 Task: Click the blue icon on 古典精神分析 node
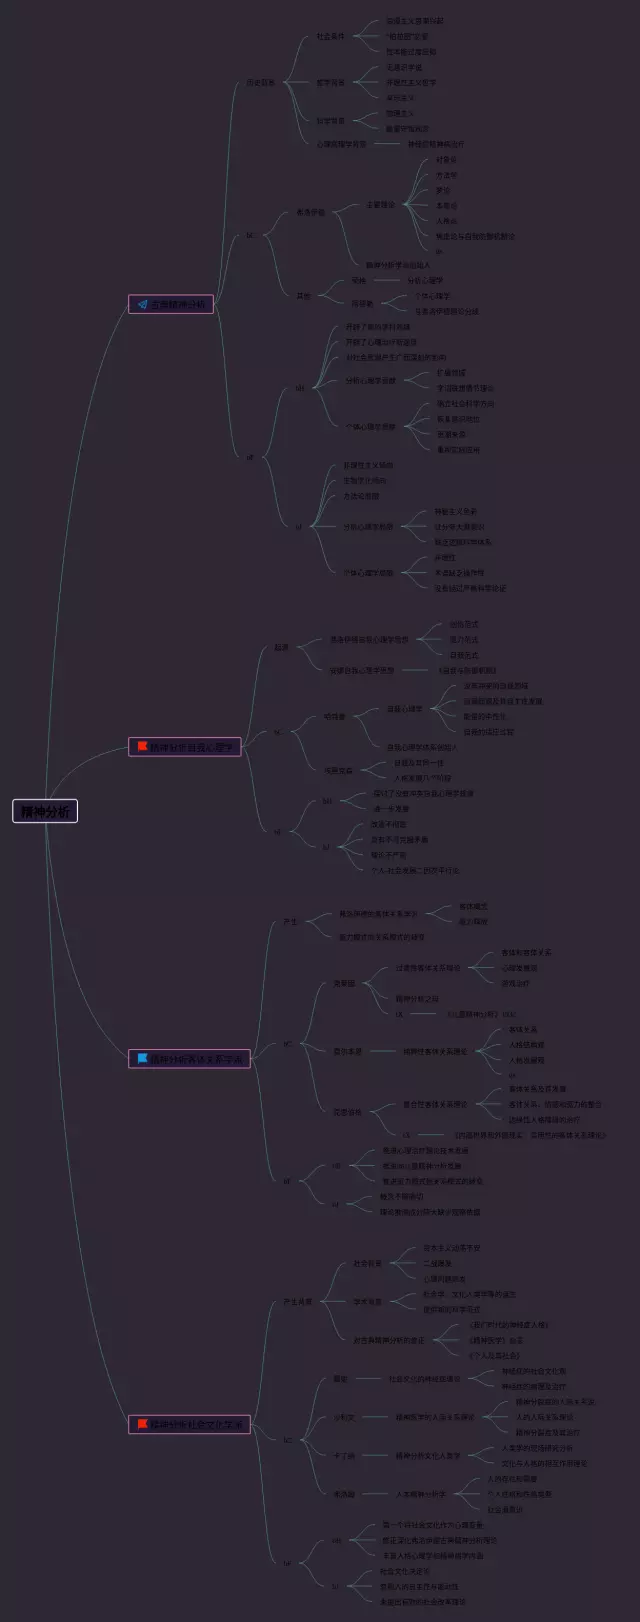coord(142,304)
